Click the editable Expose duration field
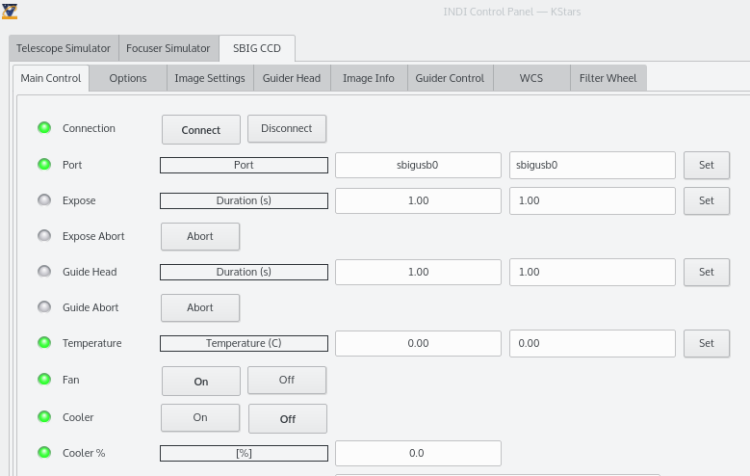Image resolution: width=750 pixels, height=476 pixels. coord(592,201)
